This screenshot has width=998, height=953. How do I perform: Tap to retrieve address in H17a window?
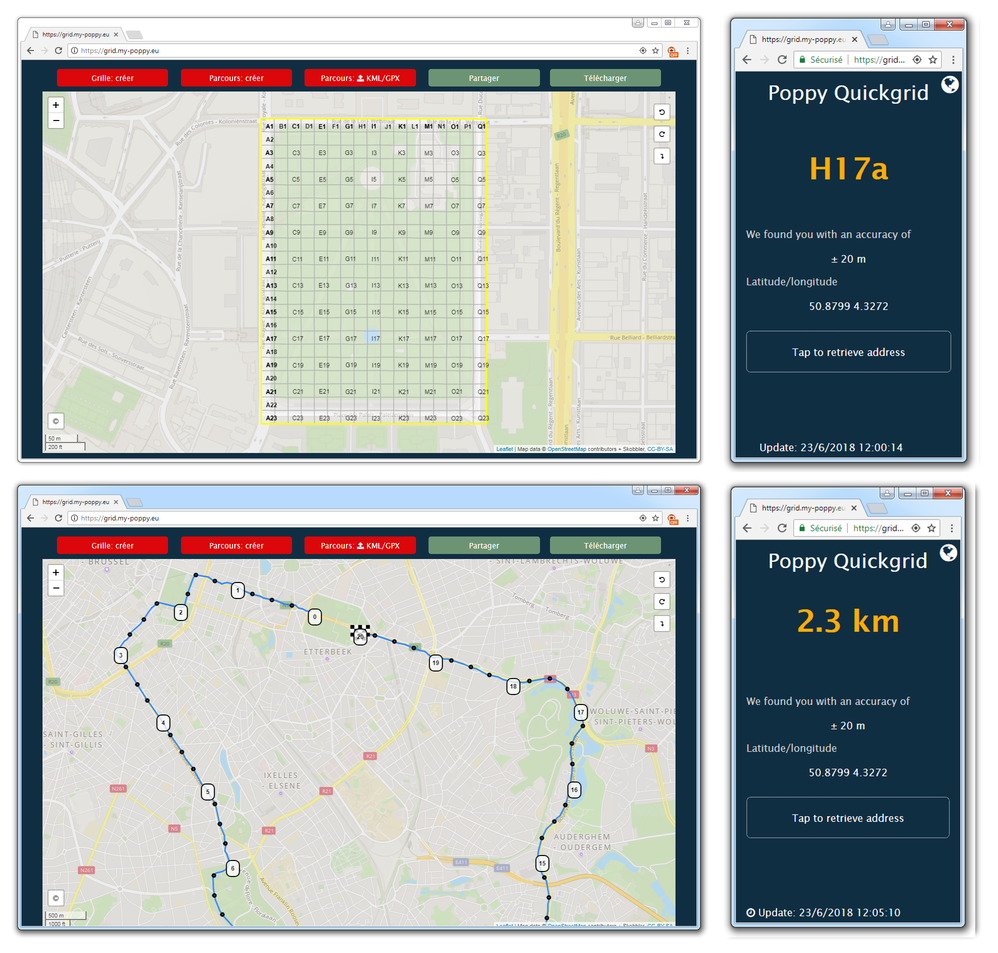(x=848, y=351)
